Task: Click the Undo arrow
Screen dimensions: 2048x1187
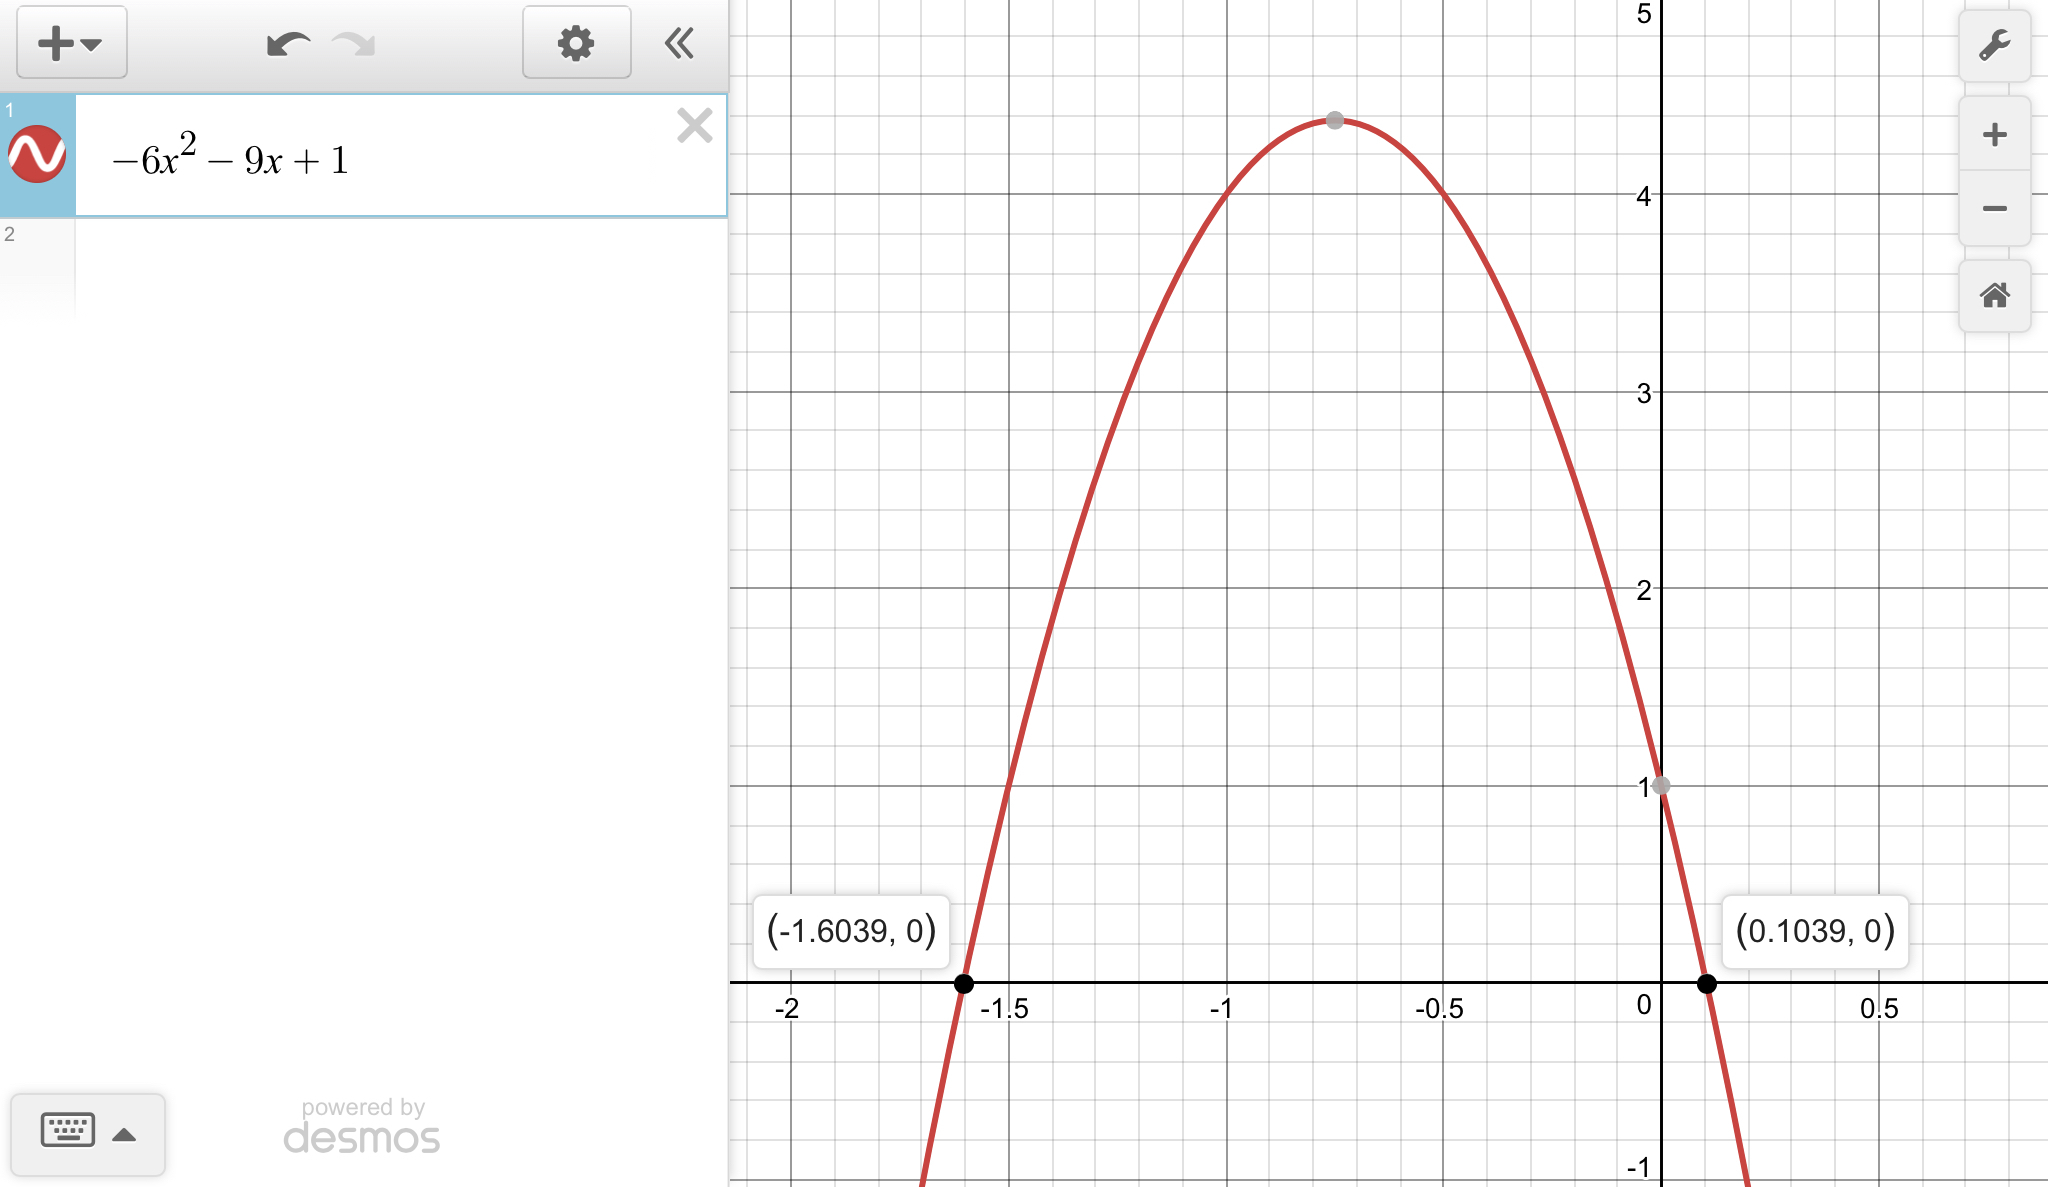Action: 288,44
